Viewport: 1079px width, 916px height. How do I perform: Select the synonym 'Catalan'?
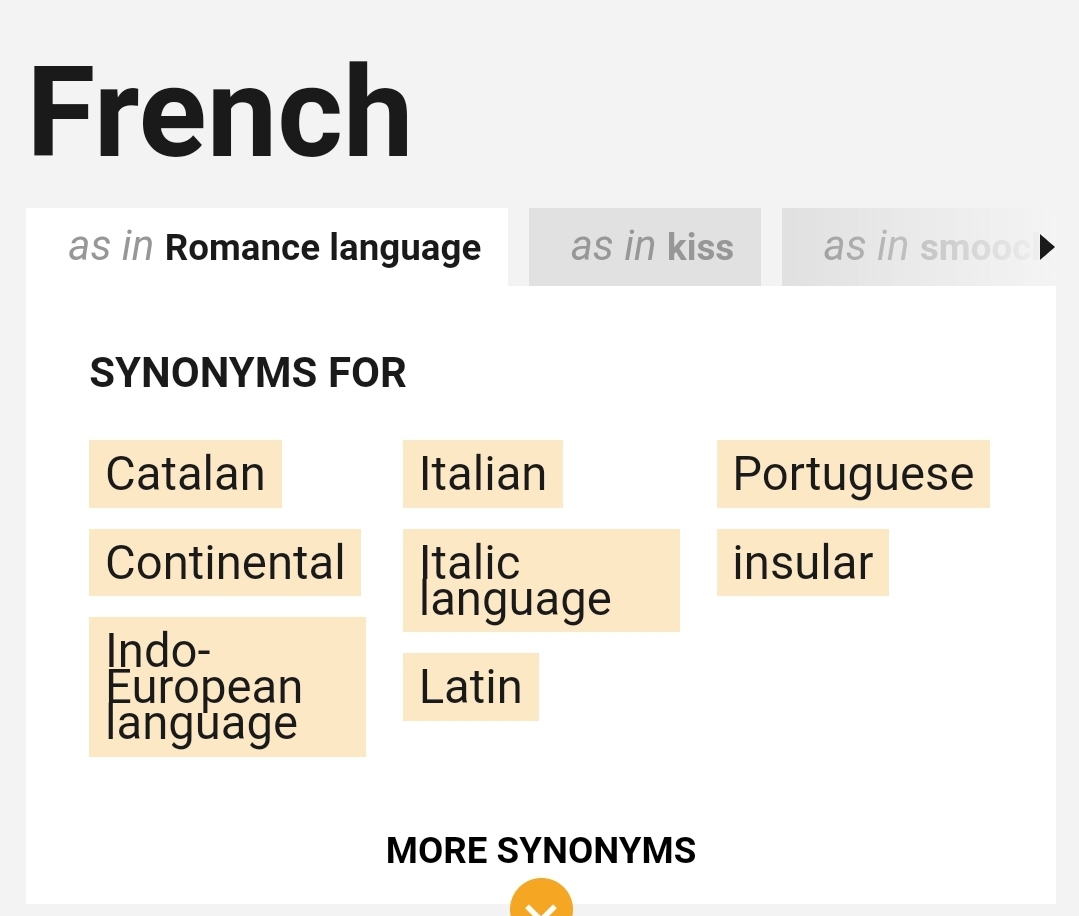click(185, 473)
